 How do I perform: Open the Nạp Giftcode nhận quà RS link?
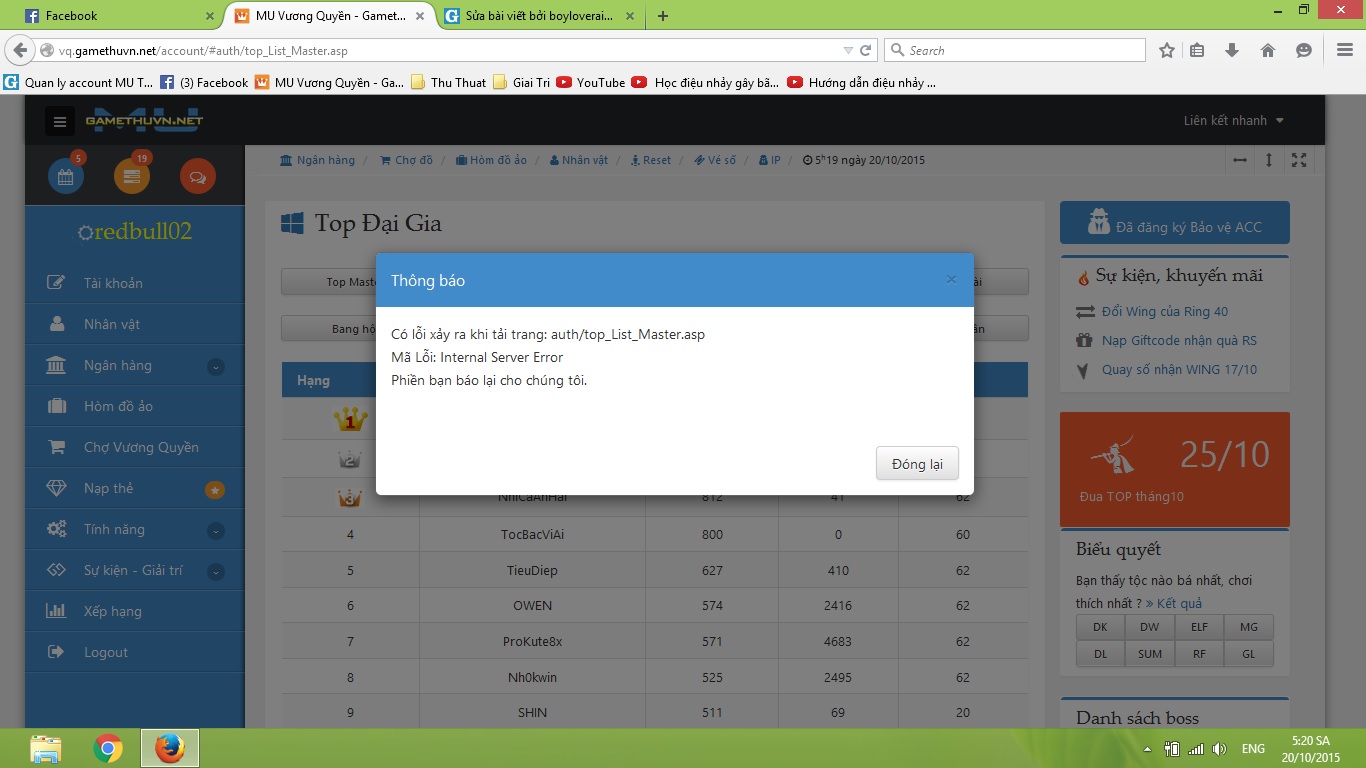pos(1179,340)
